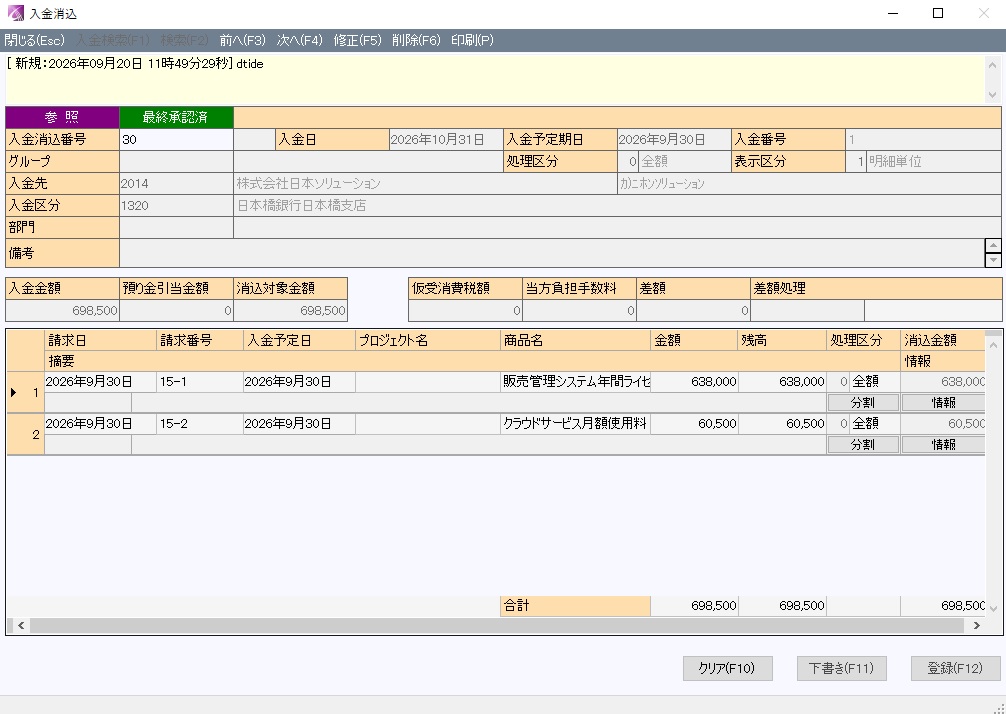Click the 下書き(F11) draft button

(x=842, y=668)
